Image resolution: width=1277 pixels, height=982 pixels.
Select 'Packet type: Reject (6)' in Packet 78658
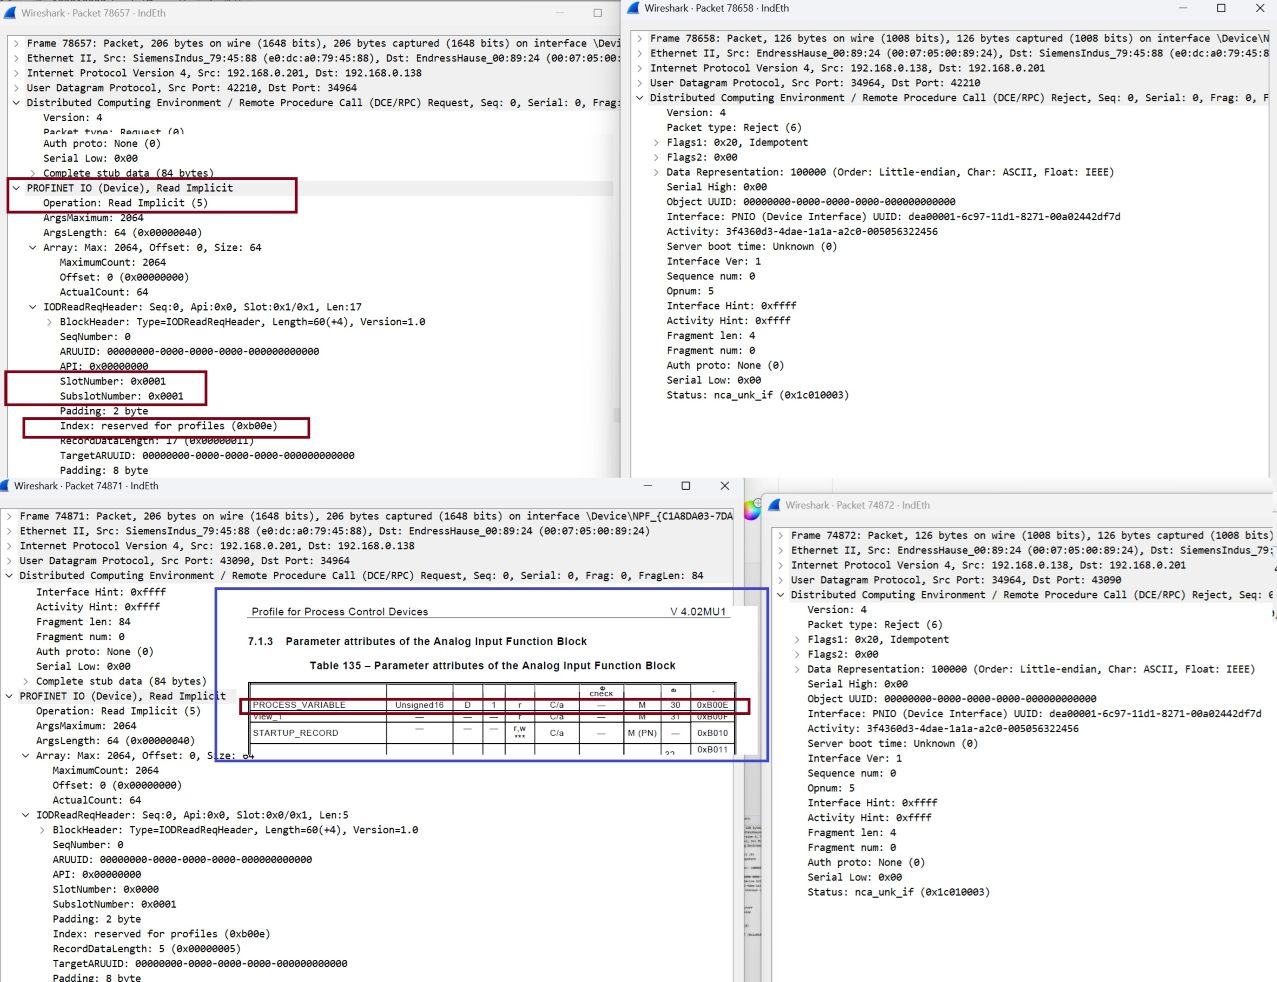tap(734, 128)
